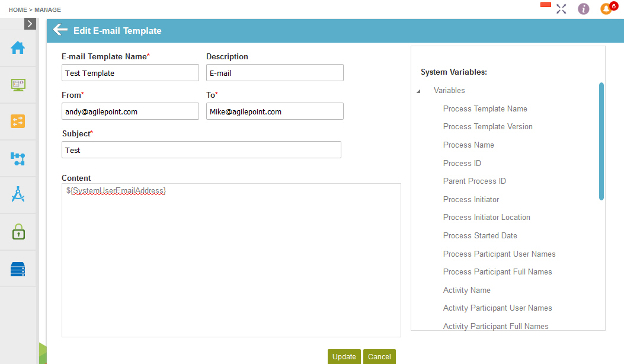Click the To email field
The height and width of the screenshot is (364, 624).
pyautogui.click(x=275, y=111)
